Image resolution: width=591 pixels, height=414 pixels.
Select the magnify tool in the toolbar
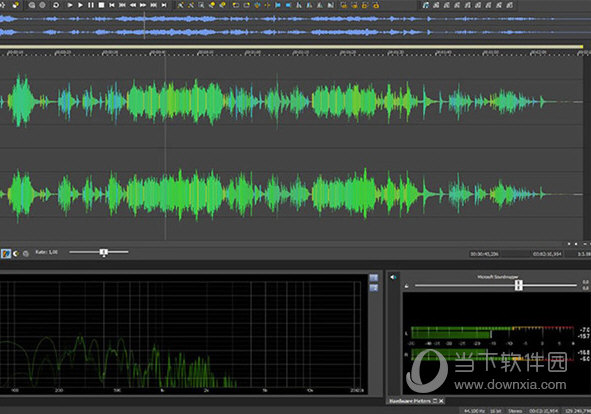(201, 5)
